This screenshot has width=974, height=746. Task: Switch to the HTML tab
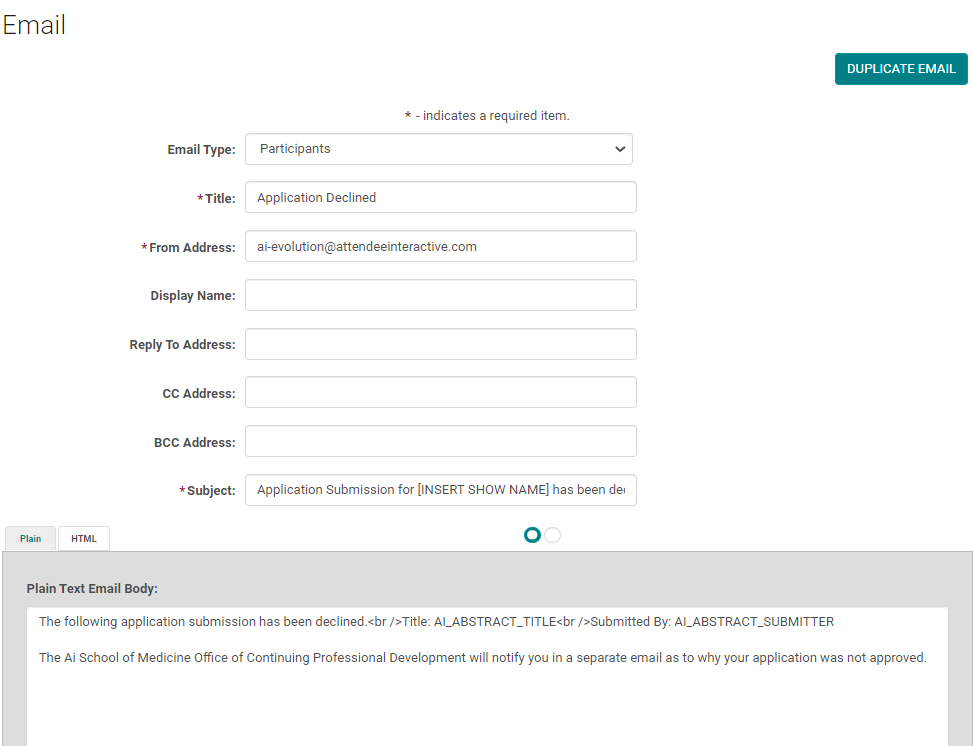click(84, 539)
